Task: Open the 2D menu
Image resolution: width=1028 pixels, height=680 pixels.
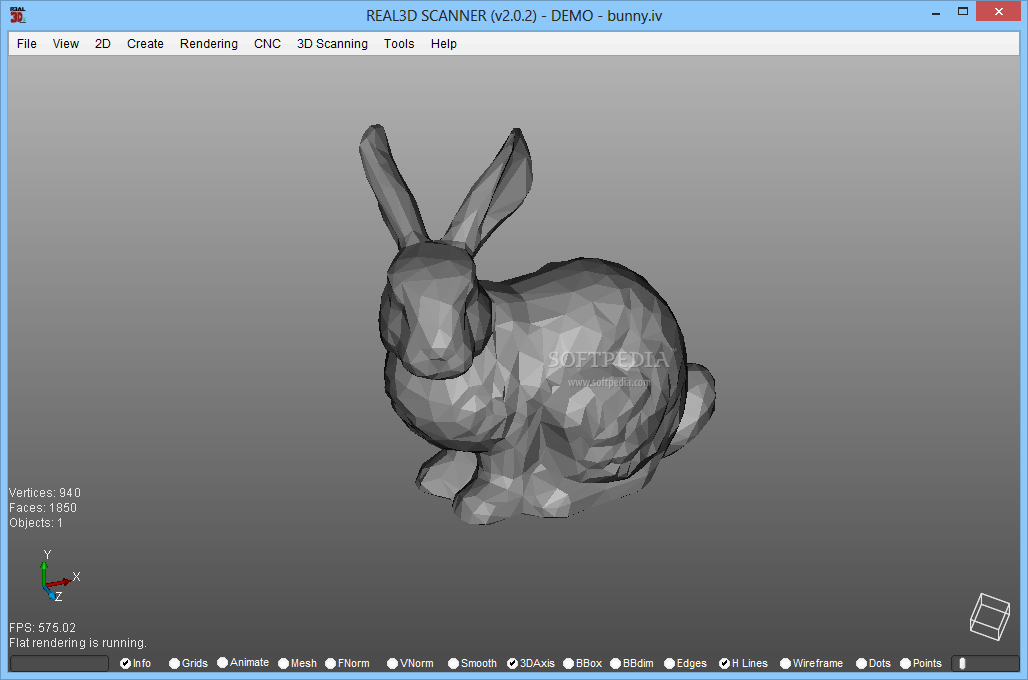Action: [103, 44]
